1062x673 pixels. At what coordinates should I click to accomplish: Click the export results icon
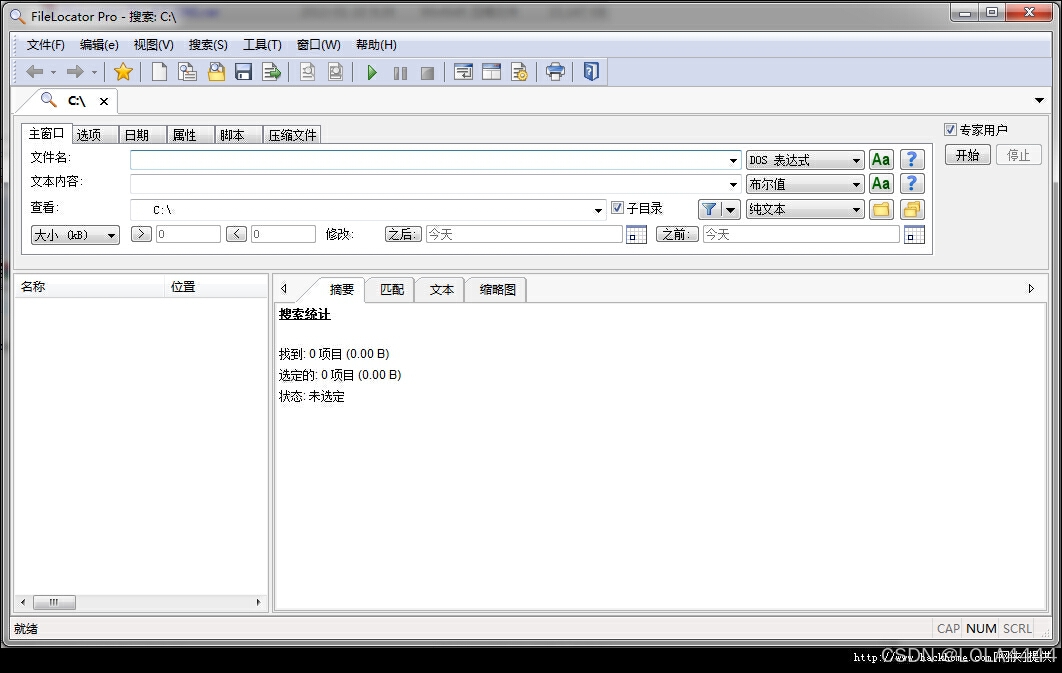tap(272, 72)
